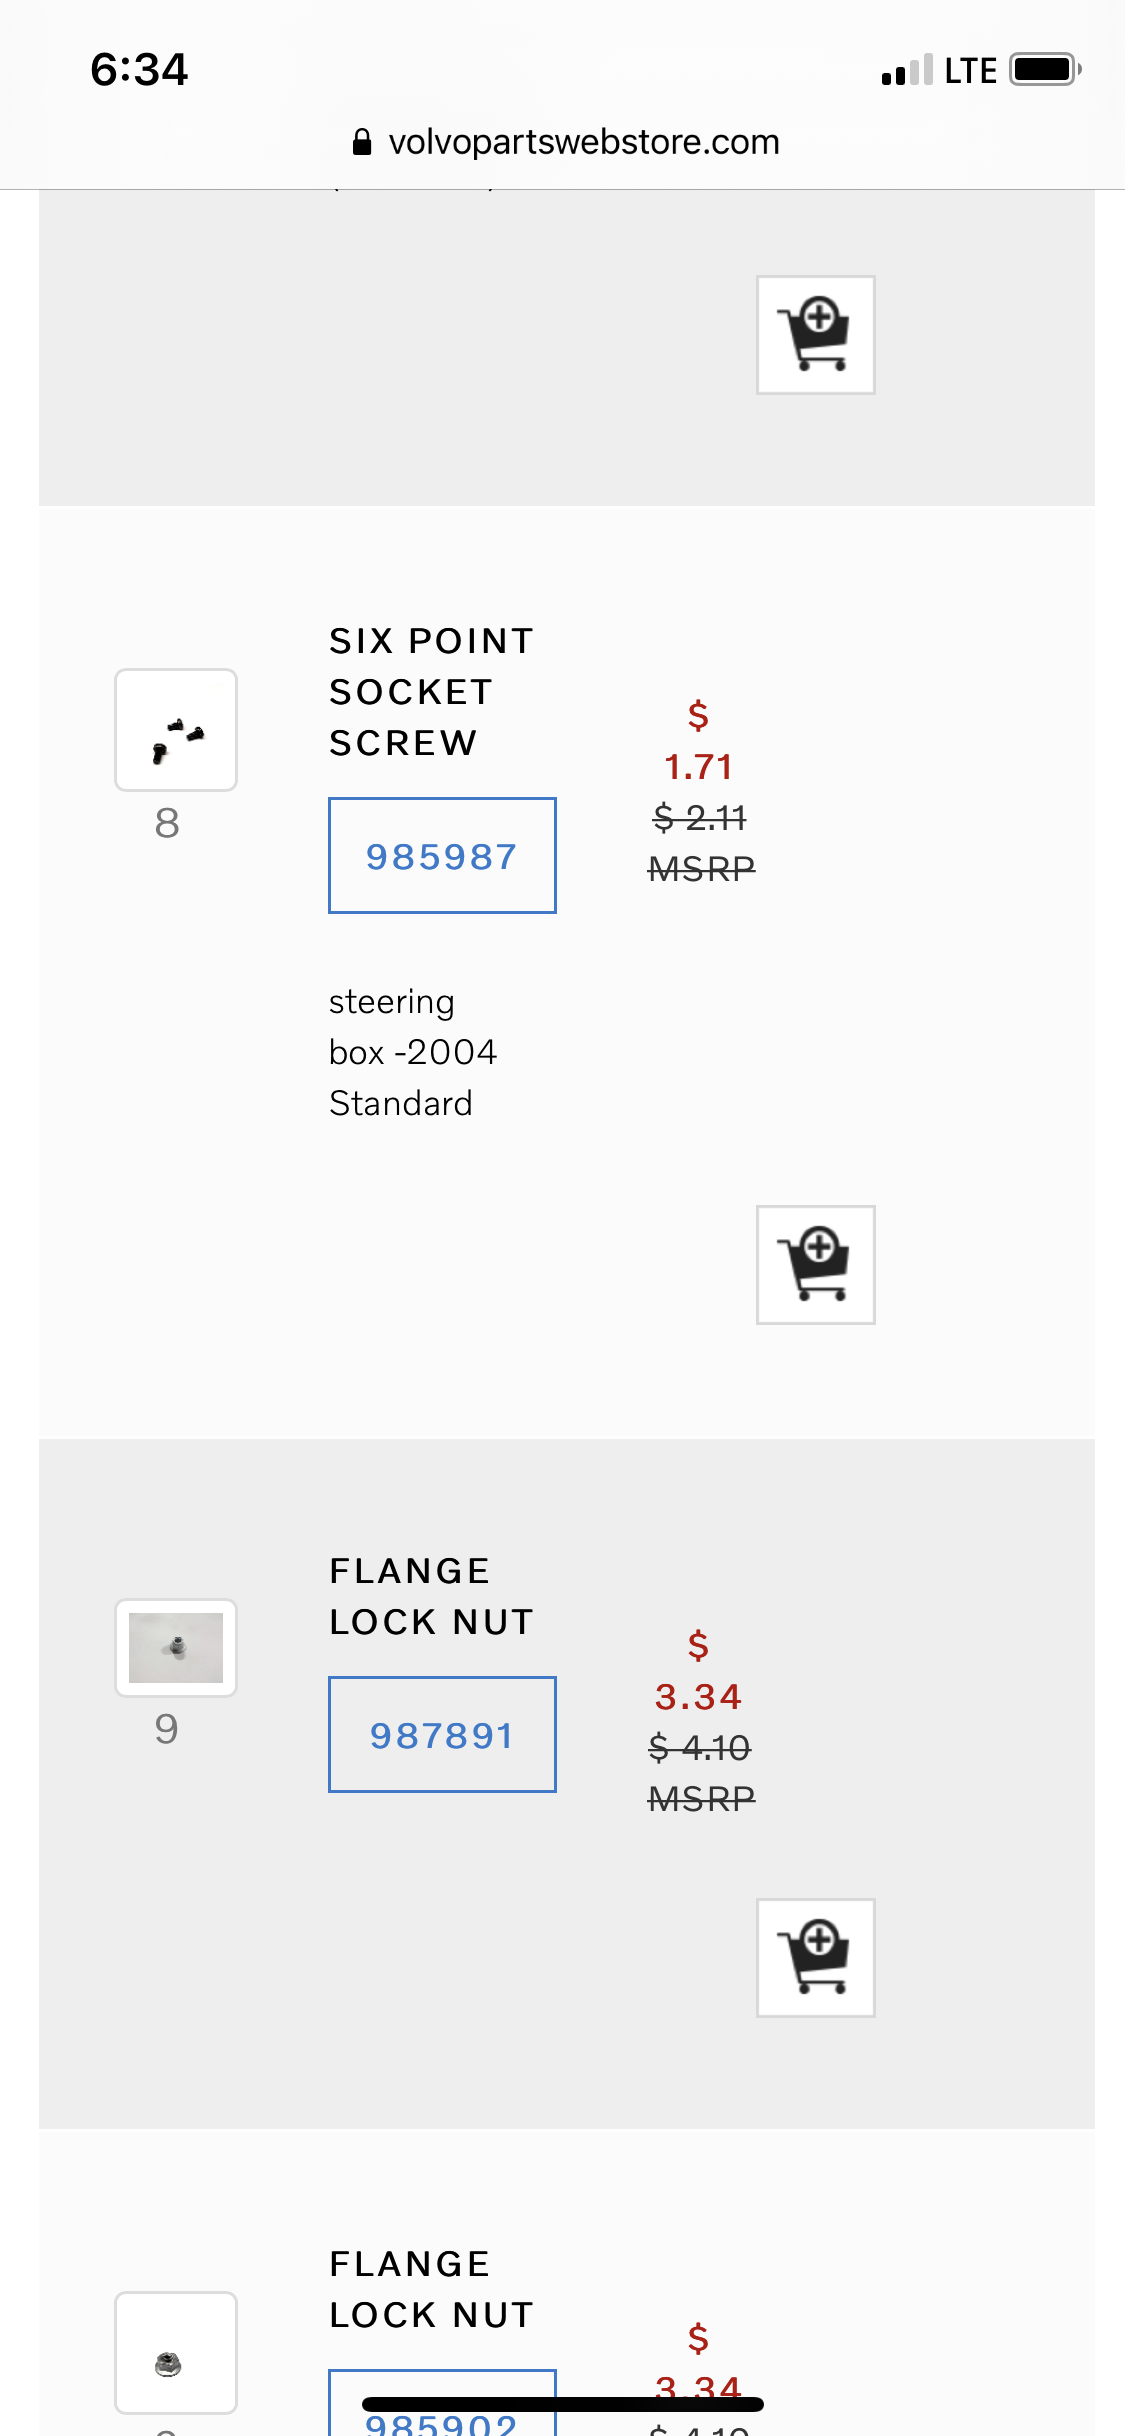Tap the Six Point Socket Screw title
1125x2436 pixels.
point(431,691)
